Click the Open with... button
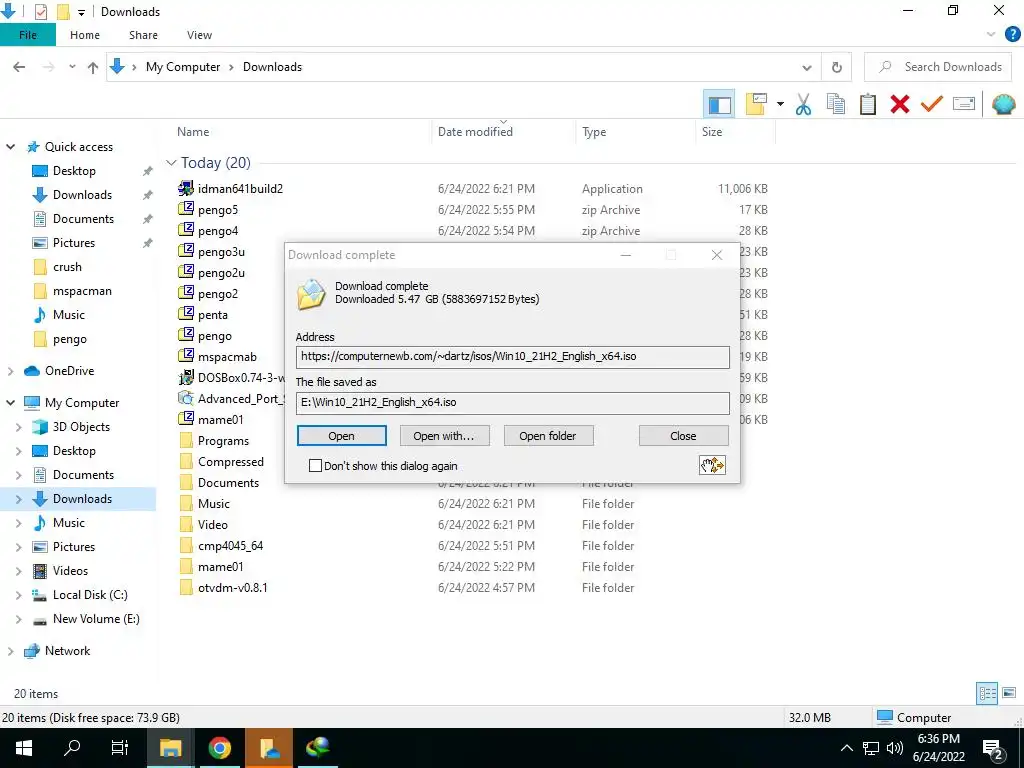 coord(444,436)
